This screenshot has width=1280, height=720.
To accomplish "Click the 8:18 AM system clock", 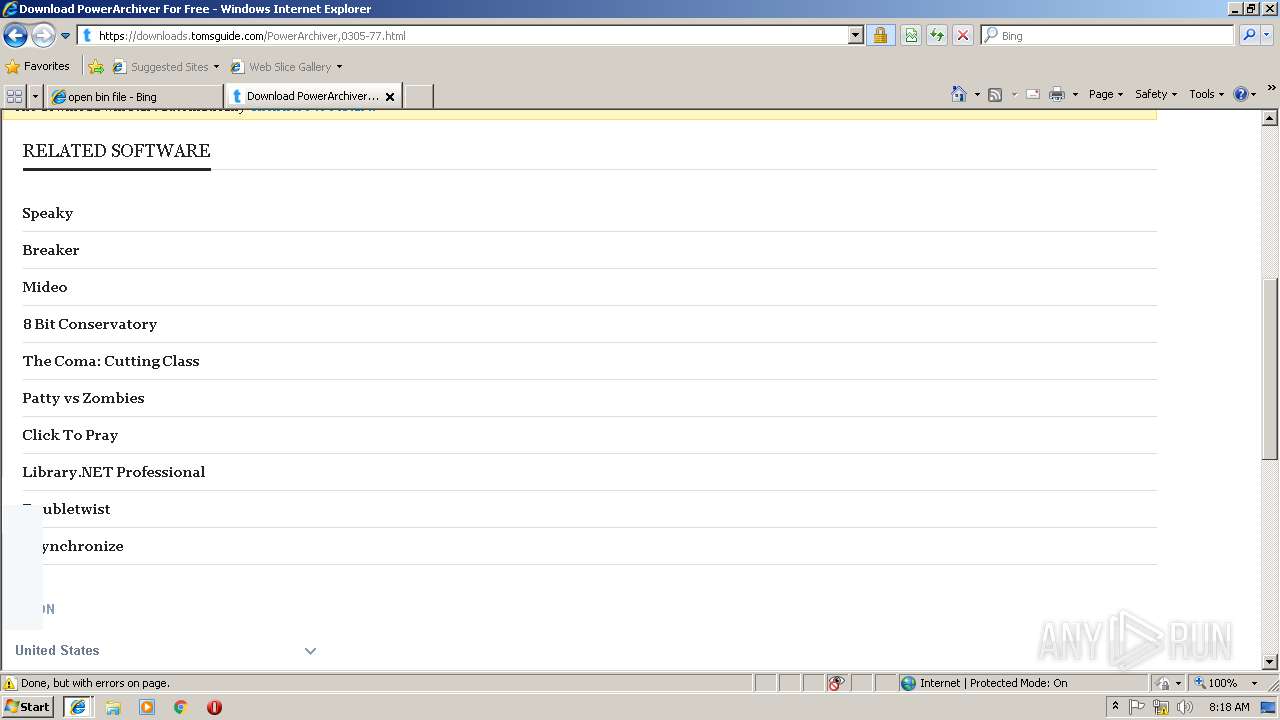I will pyautogui.click(x=1229, y=707).
